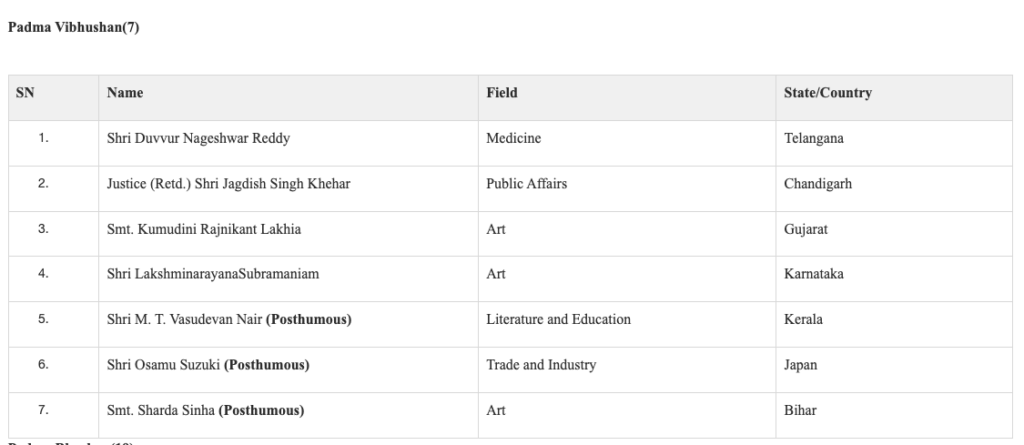Click the Medicine field cell

pyautogui.click(x=513, y=139)
